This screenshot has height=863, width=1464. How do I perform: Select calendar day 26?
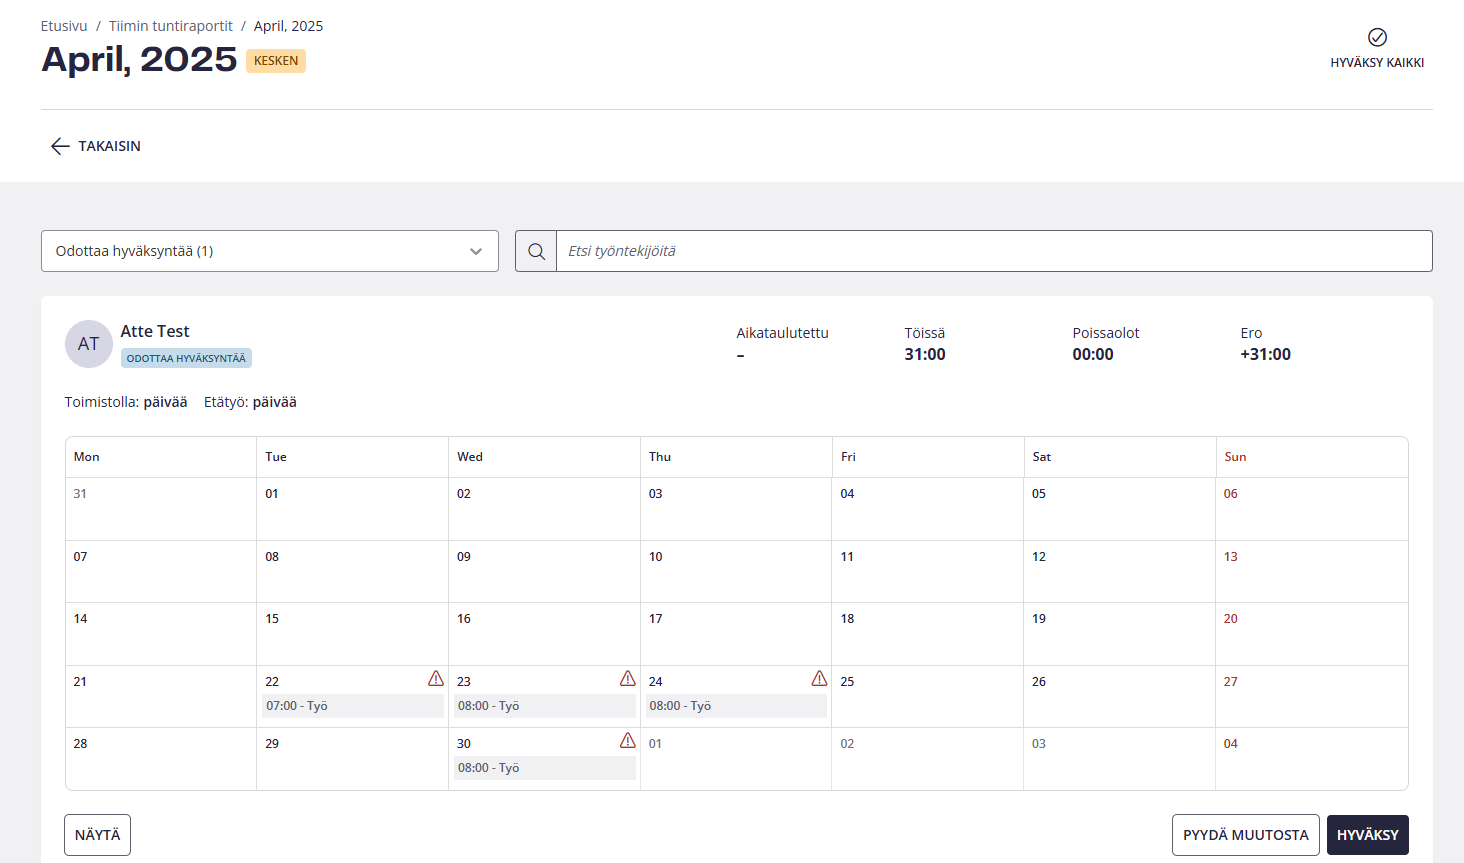click(x=1120, y=697)
